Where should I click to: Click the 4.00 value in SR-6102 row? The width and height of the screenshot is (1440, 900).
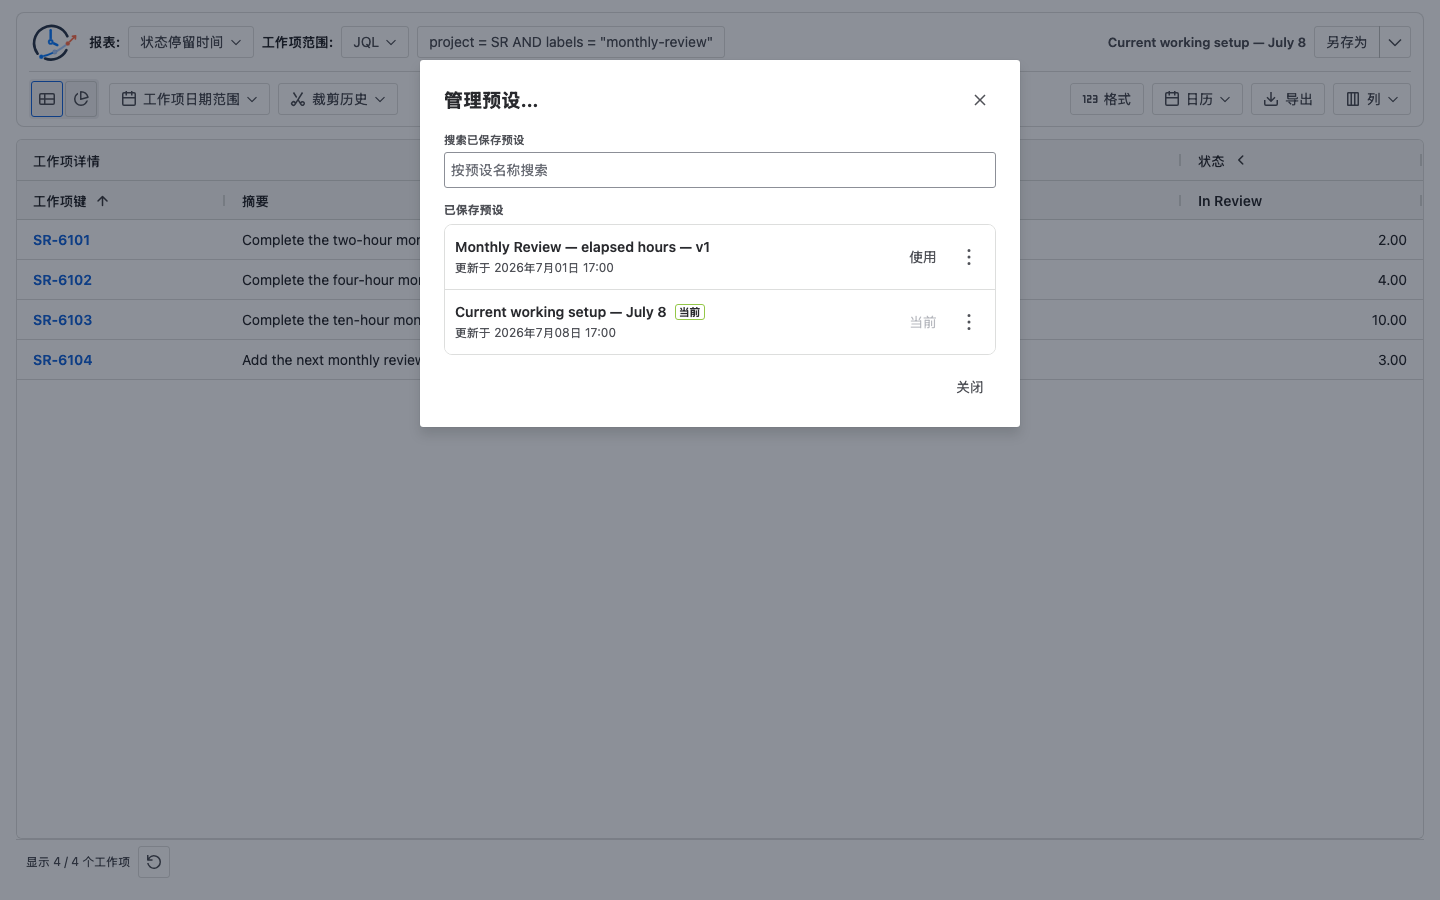pos(1392,280)
